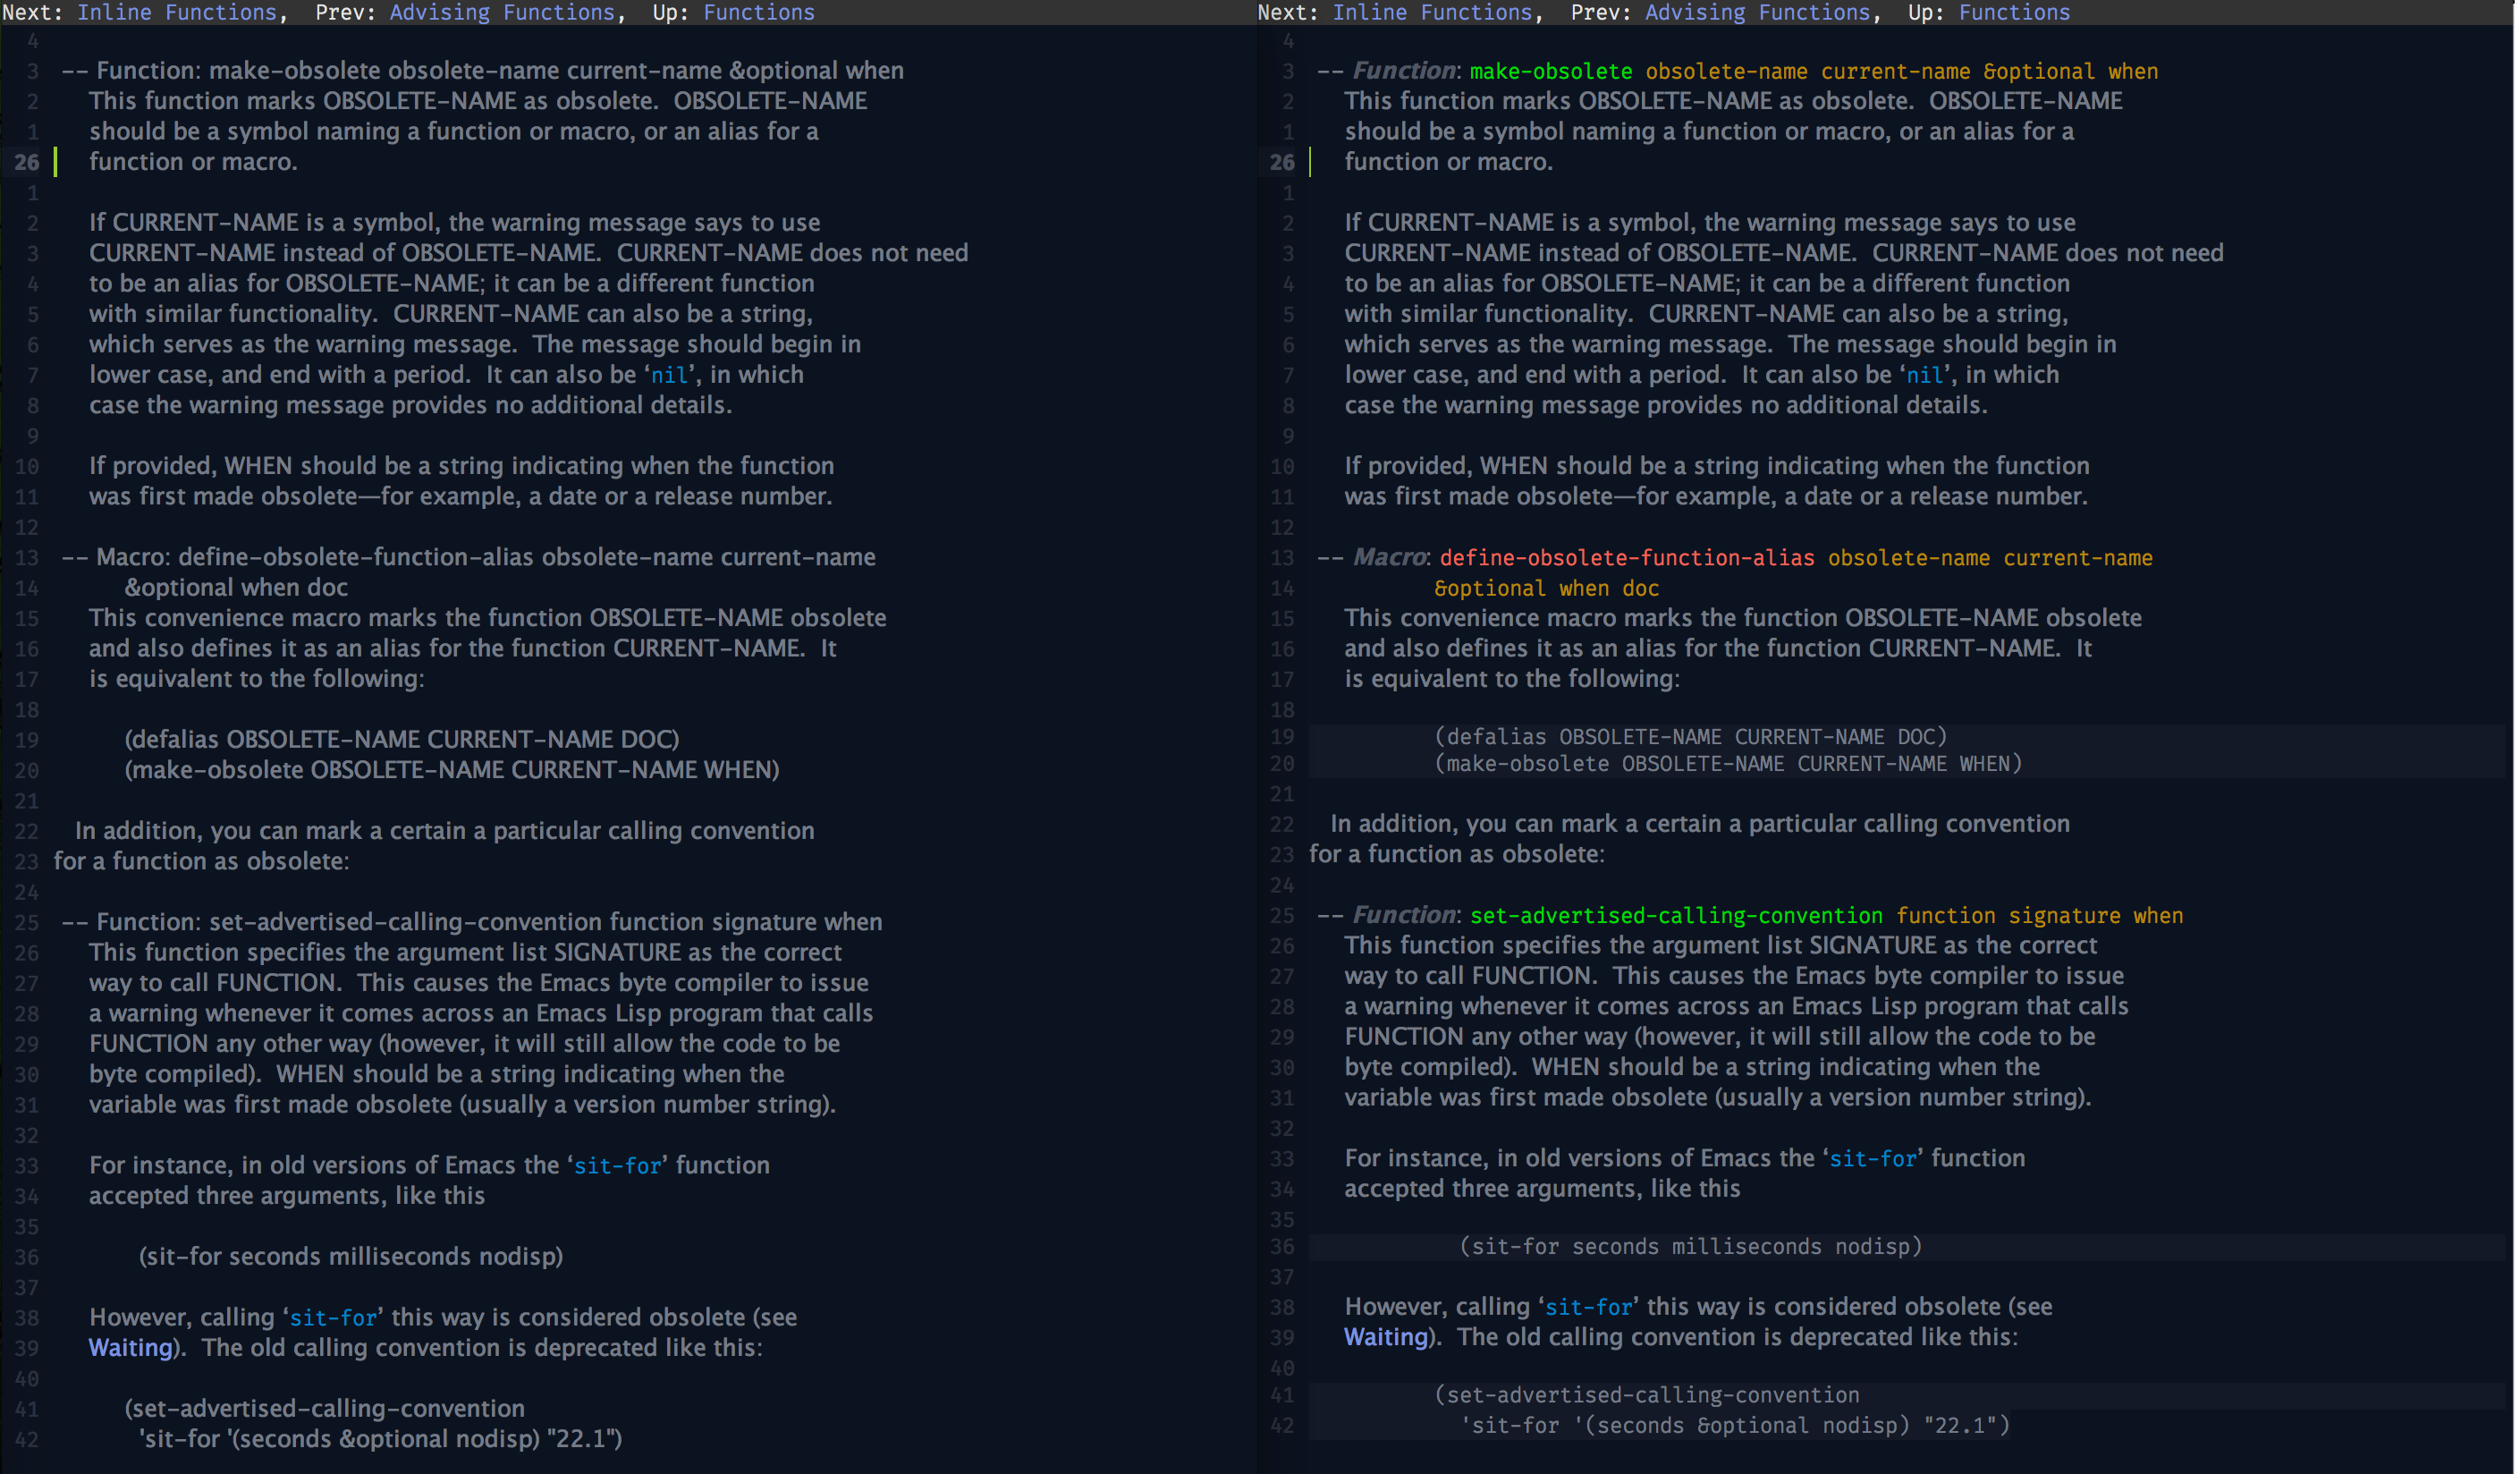Click current line number 26 in left pane
Screen dimensions: 2520x1474
[27, 162]
